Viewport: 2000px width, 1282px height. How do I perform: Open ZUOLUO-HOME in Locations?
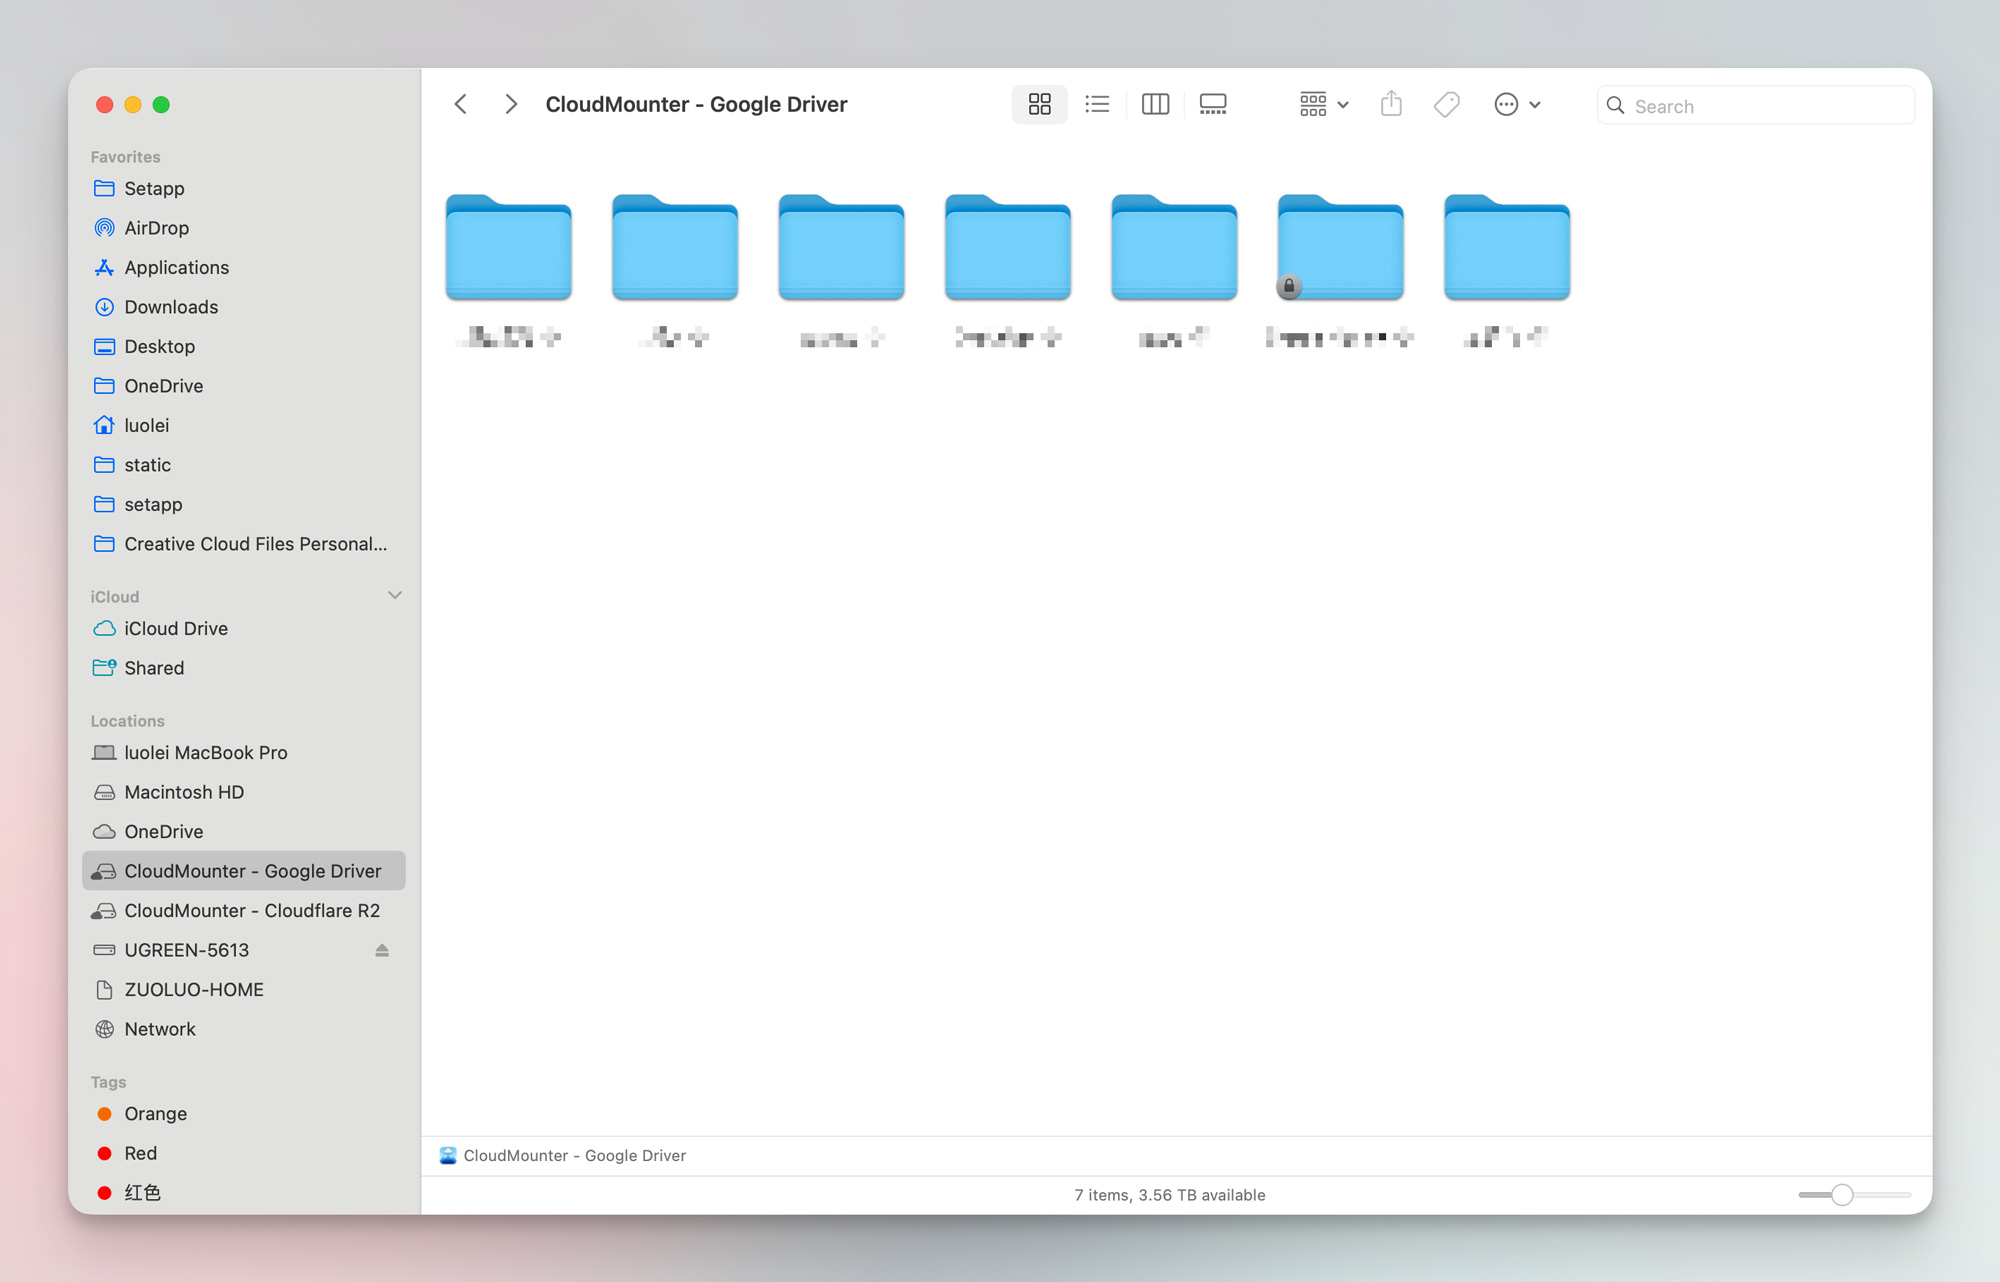(x=244, y=989)
